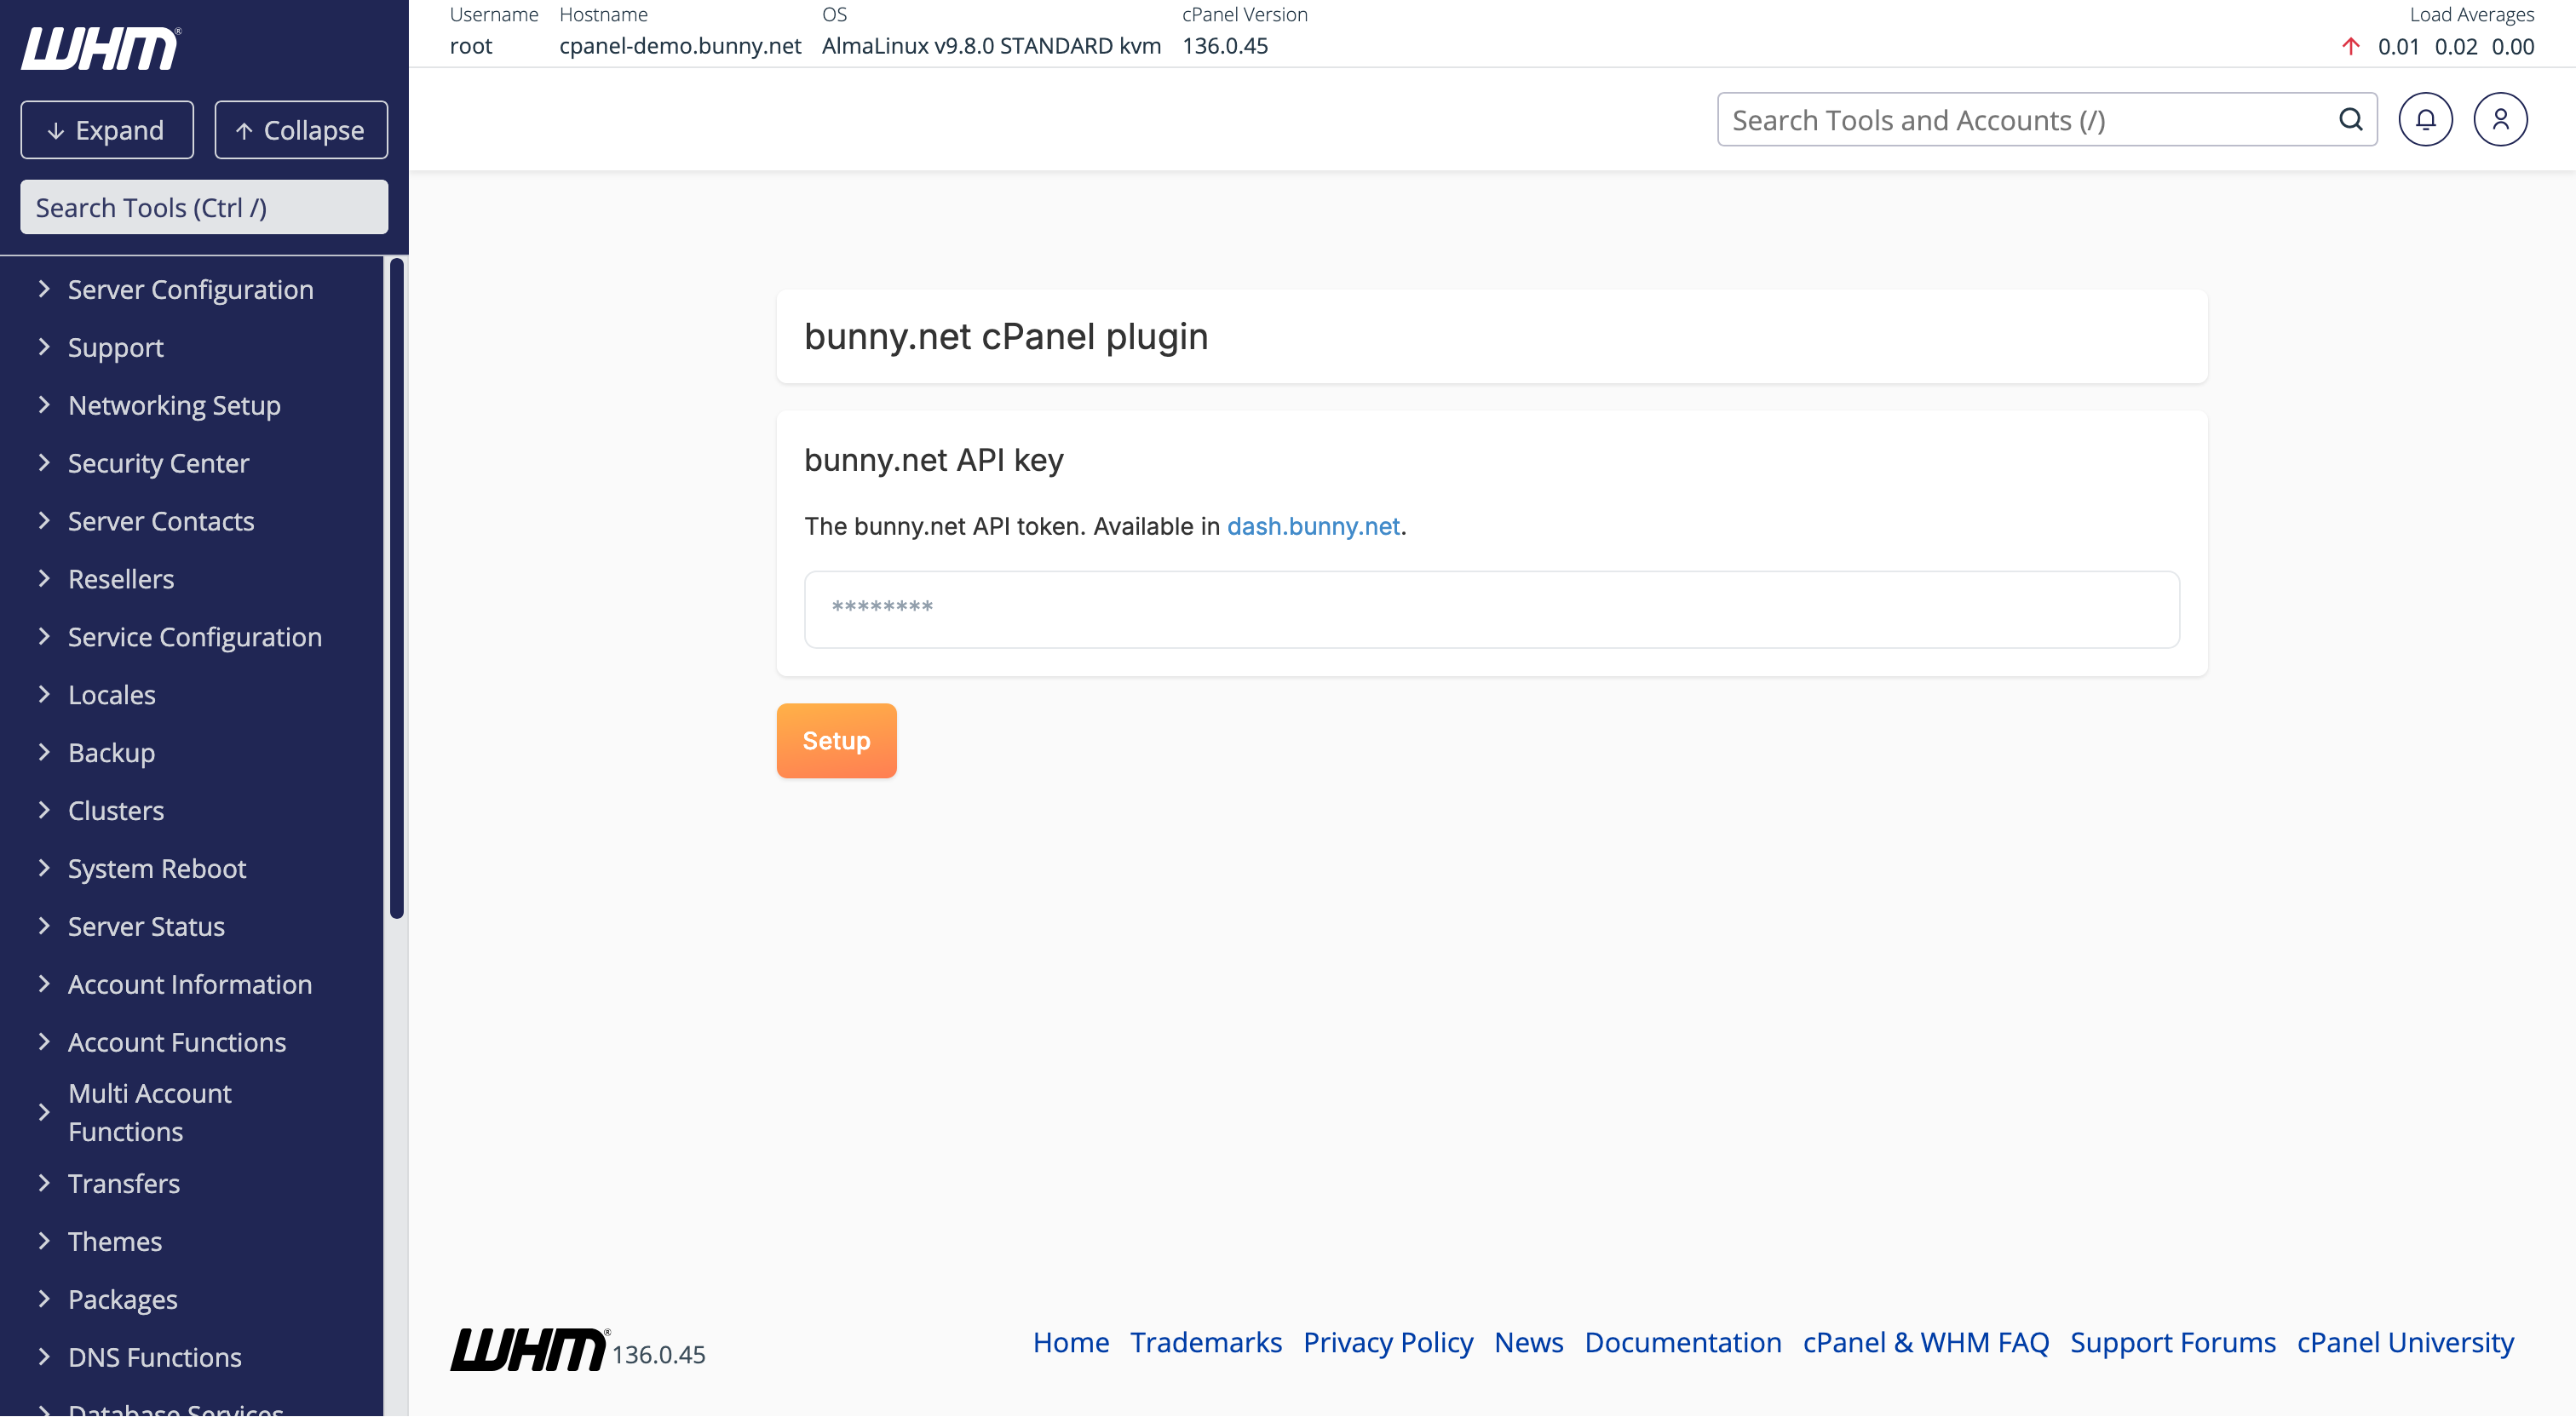Image resolution: width=2576 pixels, height=1417 pixels.
Task: Click the Expand button
Action: (x=107, y=130)
